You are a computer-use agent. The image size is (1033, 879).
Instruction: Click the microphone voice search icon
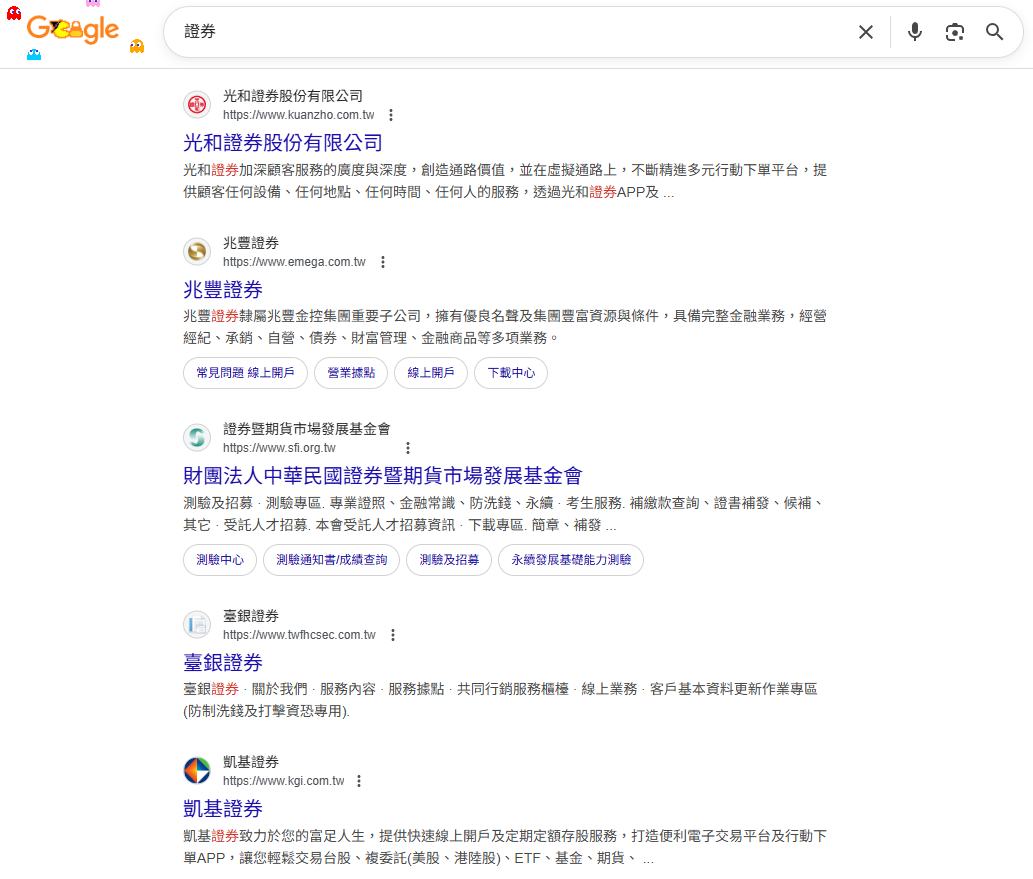tap(914, 31)
